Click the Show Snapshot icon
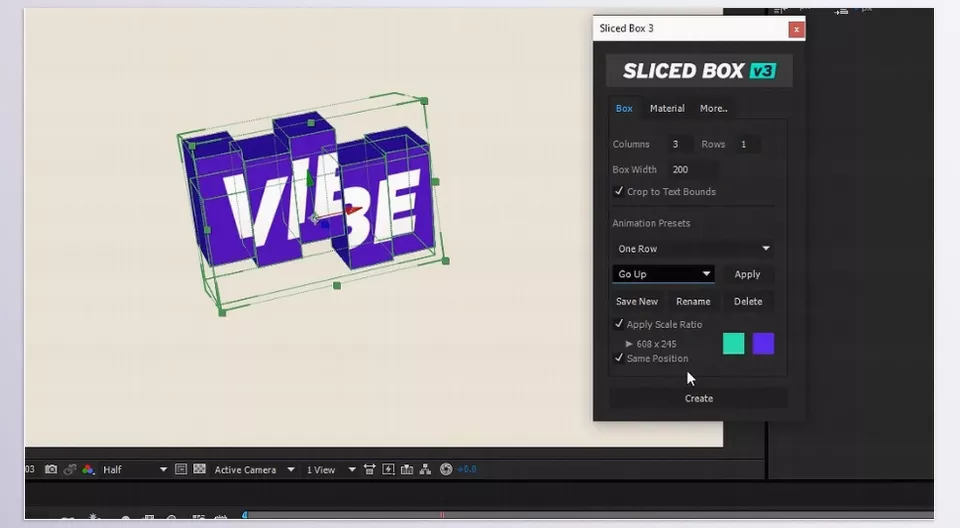Screen dimensions: 960x528 (x=70, y=469)
